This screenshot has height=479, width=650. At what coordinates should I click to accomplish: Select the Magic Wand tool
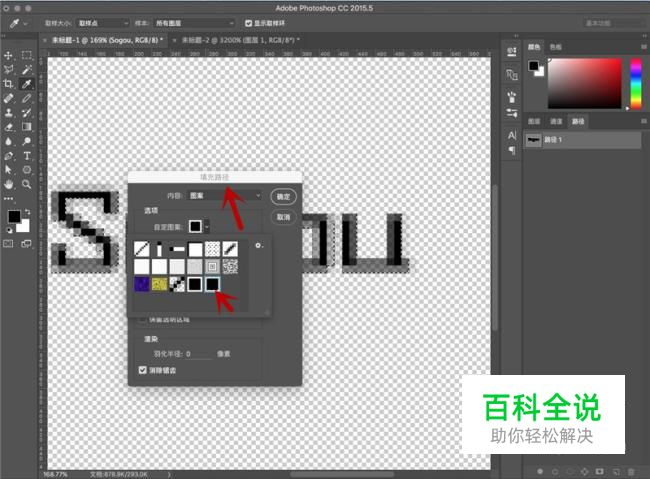point(27,69)
